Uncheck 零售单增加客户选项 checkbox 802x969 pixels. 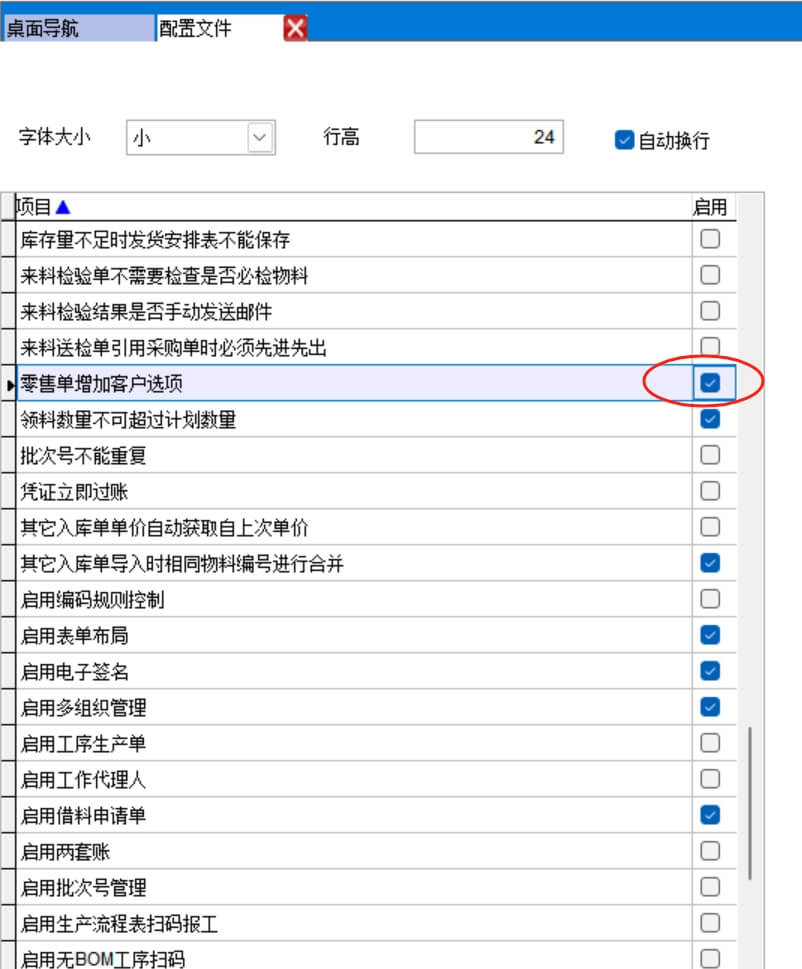[710, 383]
